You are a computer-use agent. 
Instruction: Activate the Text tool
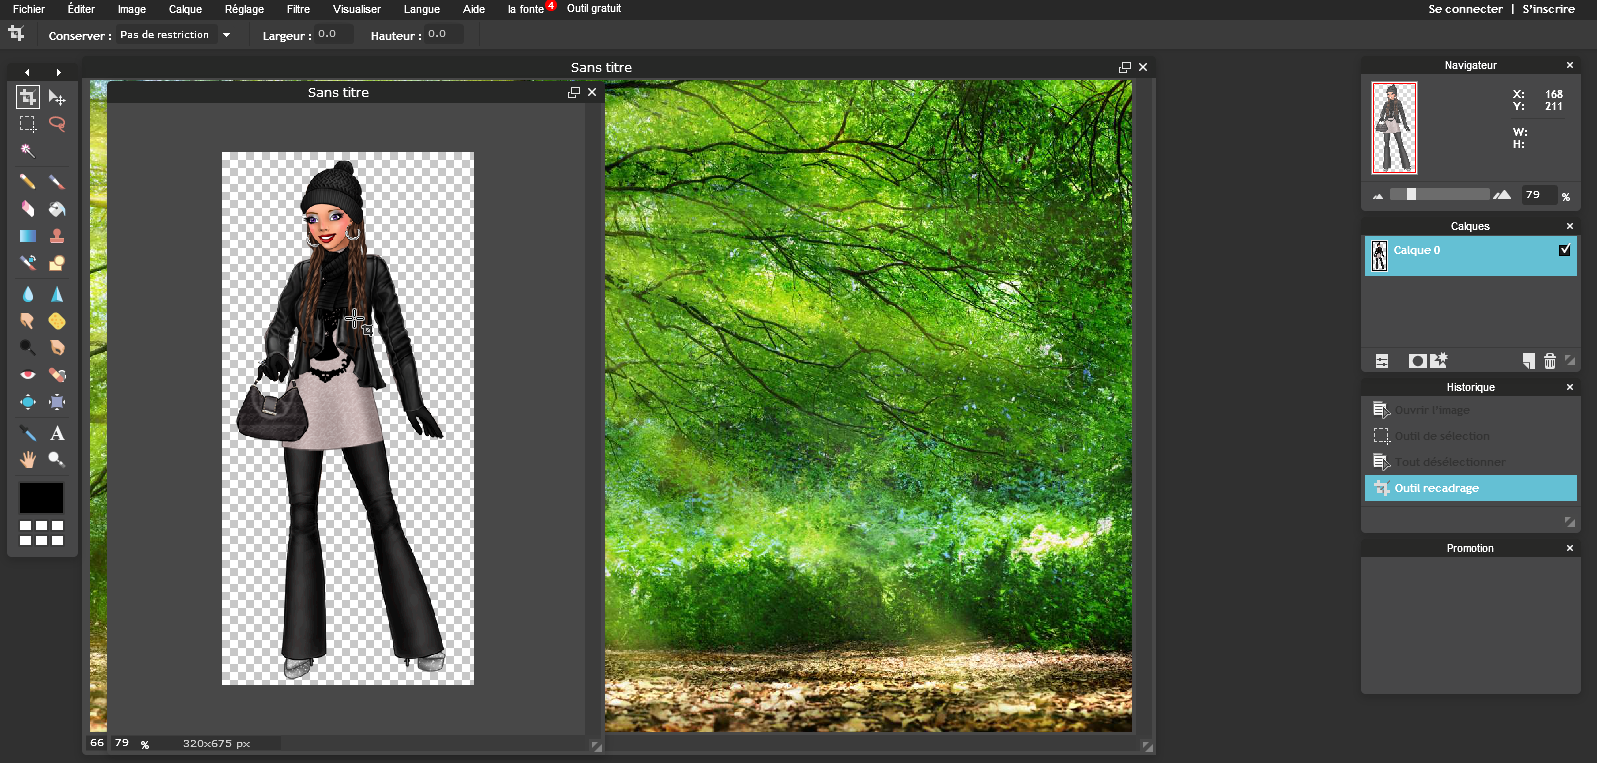pos(57,433)
